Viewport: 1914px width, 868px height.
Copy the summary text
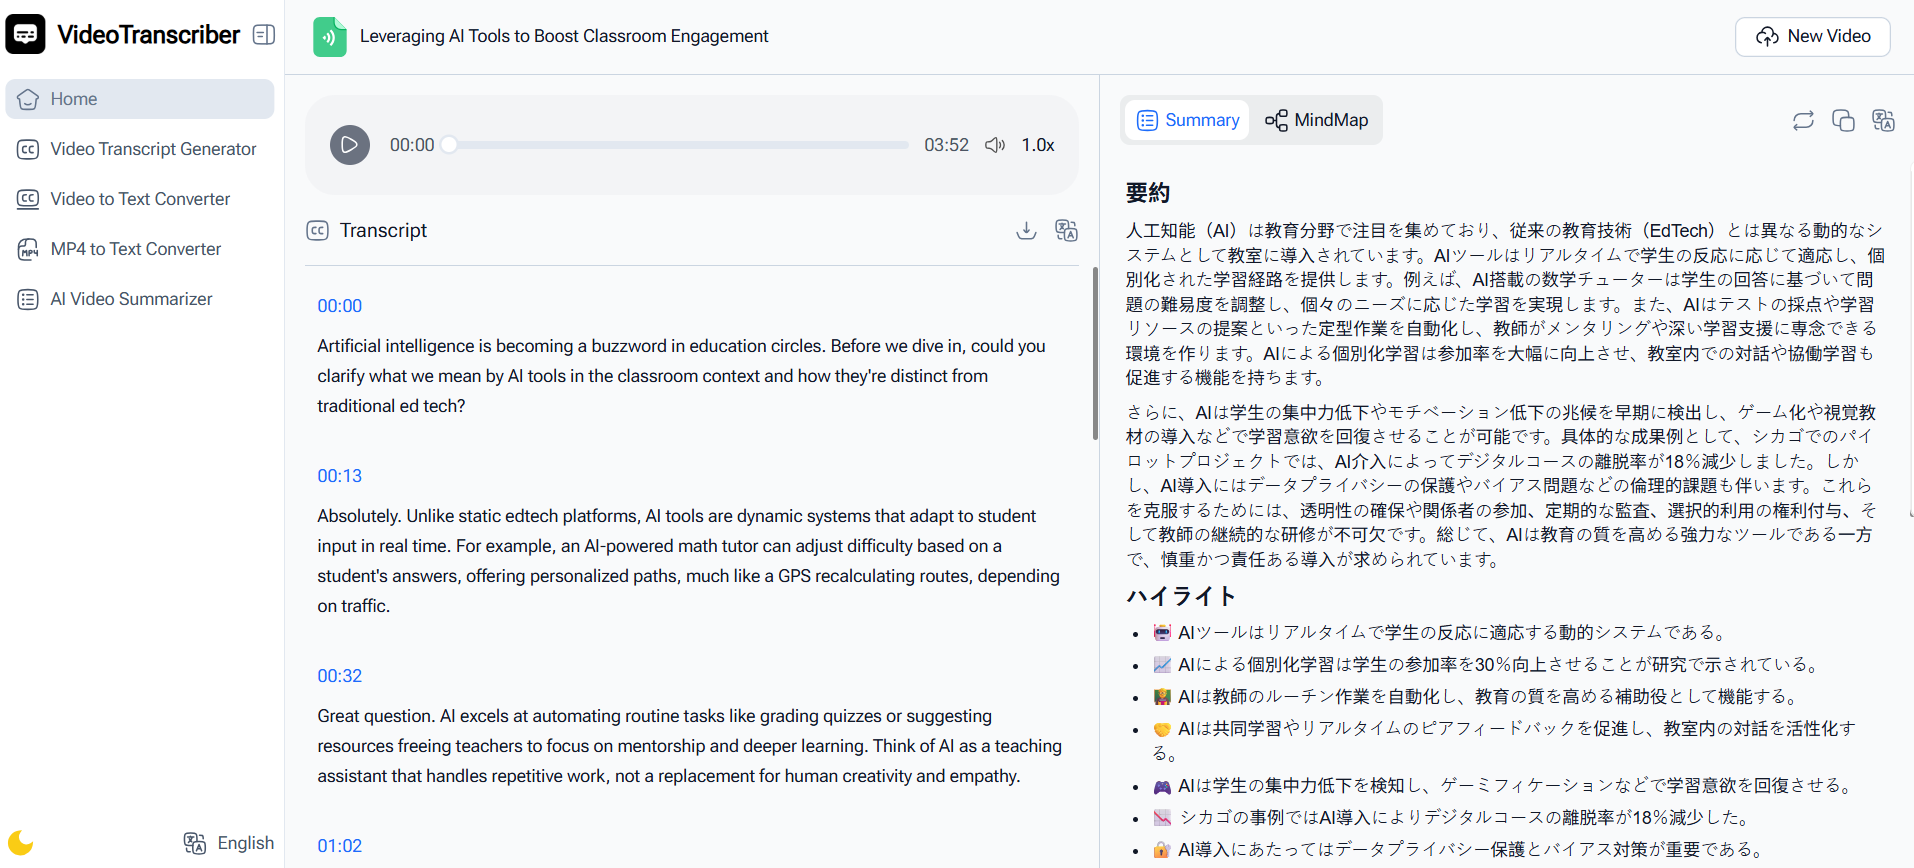tap(1843, 121)
